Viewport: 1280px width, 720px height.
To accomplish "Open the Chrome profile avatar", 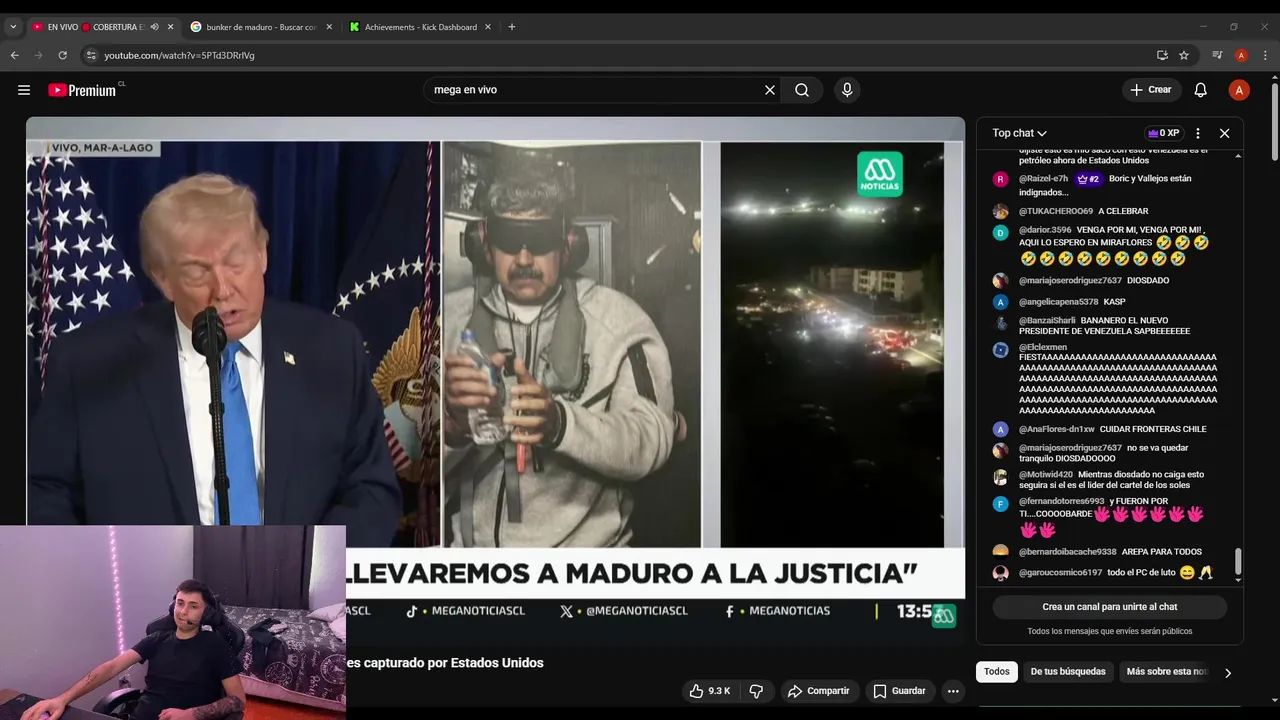I will [x=1241, y=55].
